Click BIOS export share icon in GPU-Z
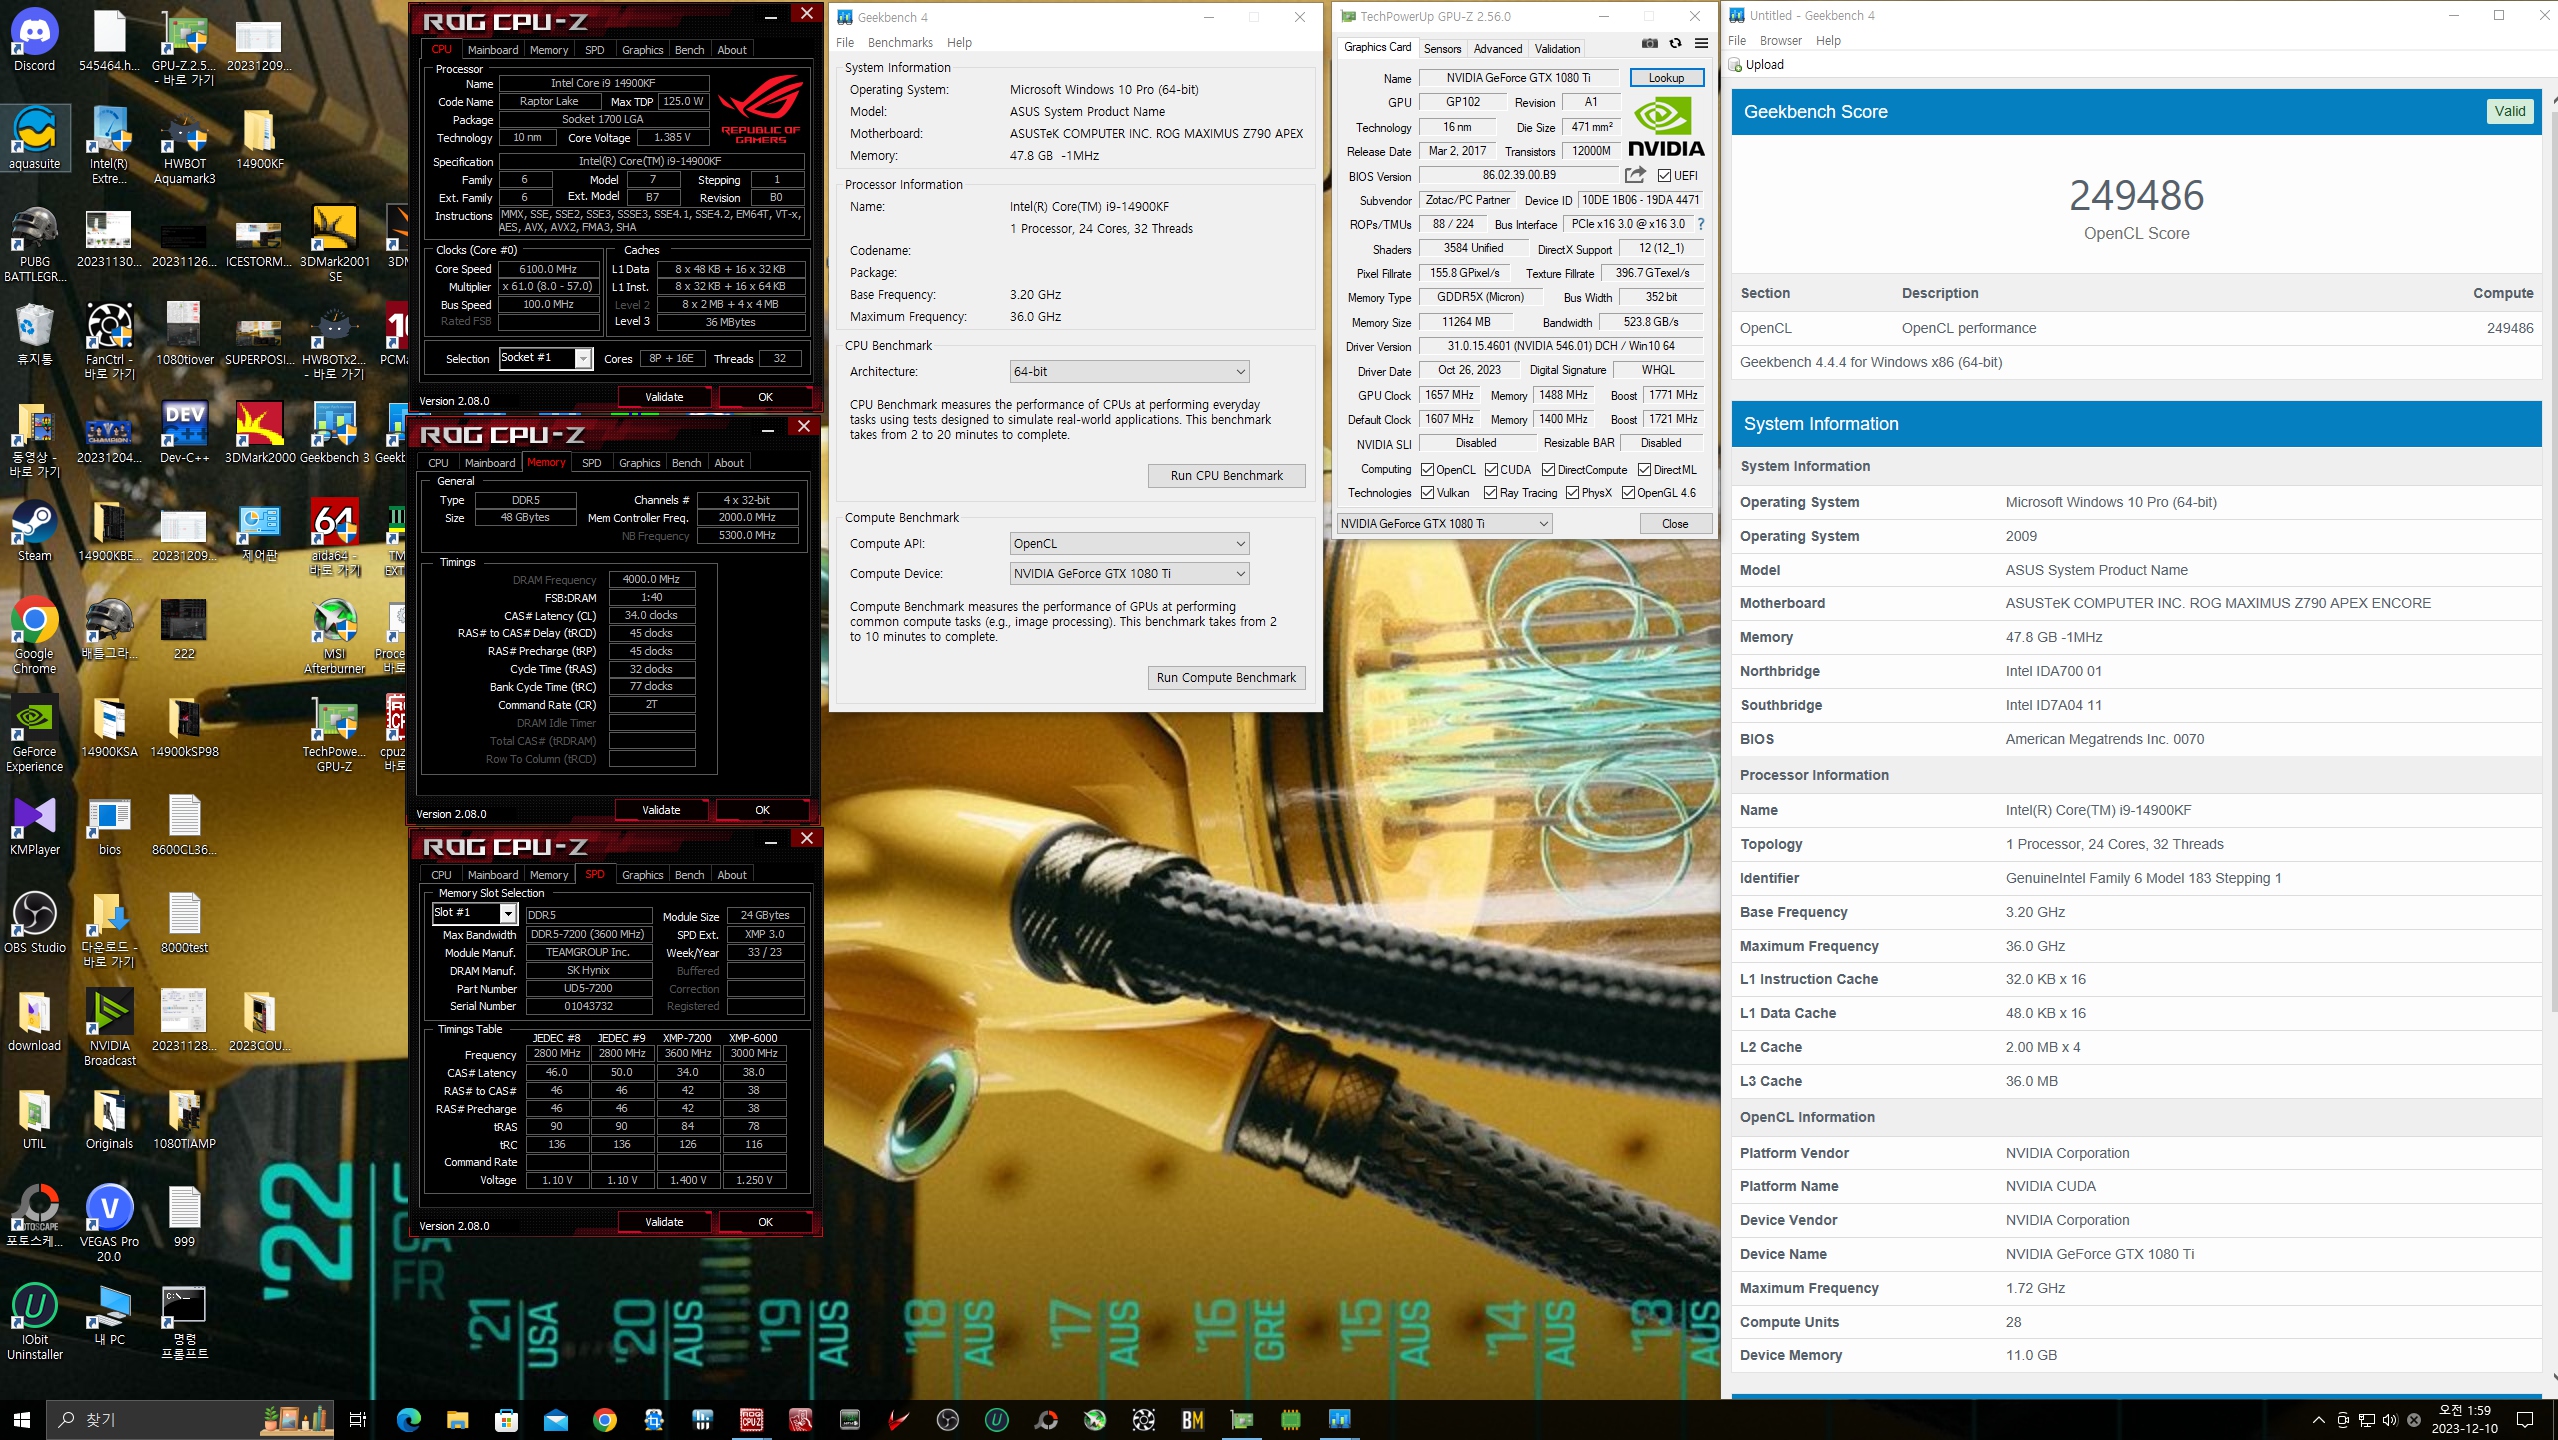The image size is (2558, 1440). tap(1635, 175)
